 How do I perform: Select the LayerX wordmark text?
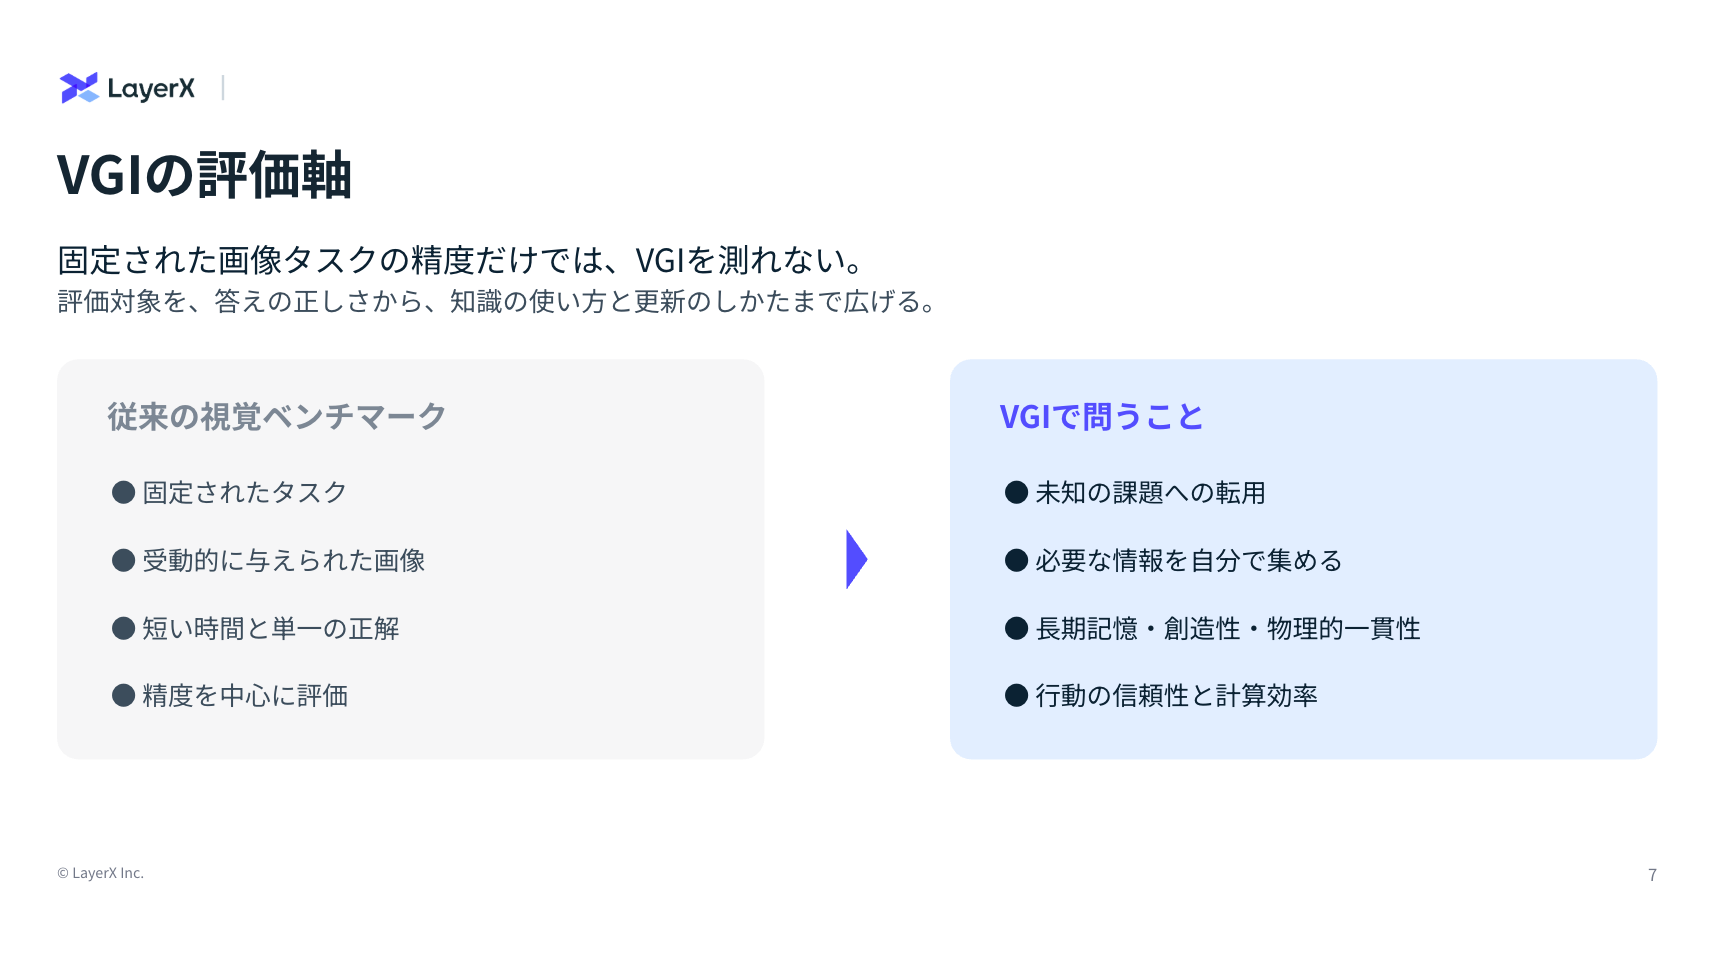pos(151,89)
